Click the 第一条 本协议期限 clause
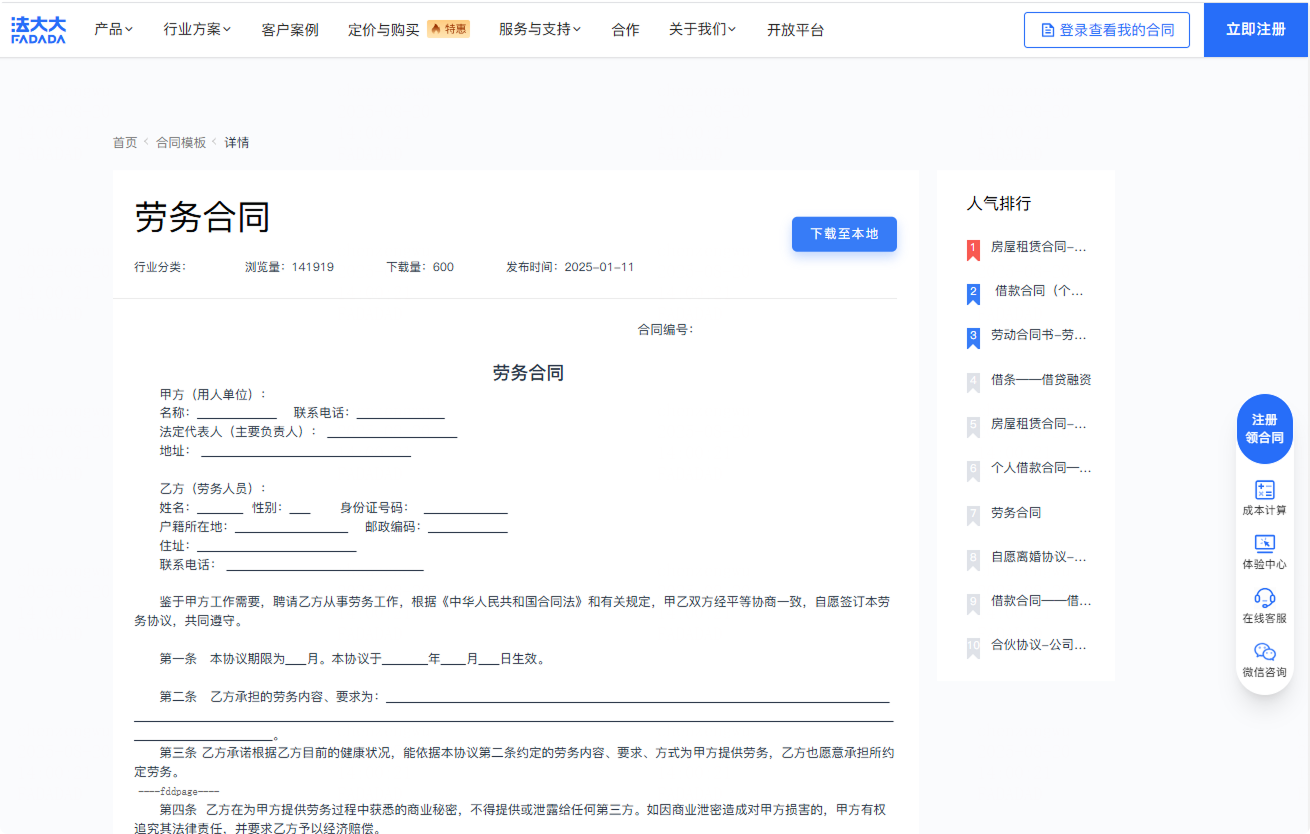The height and width of the screenshot is (834, 1310). 352,659
